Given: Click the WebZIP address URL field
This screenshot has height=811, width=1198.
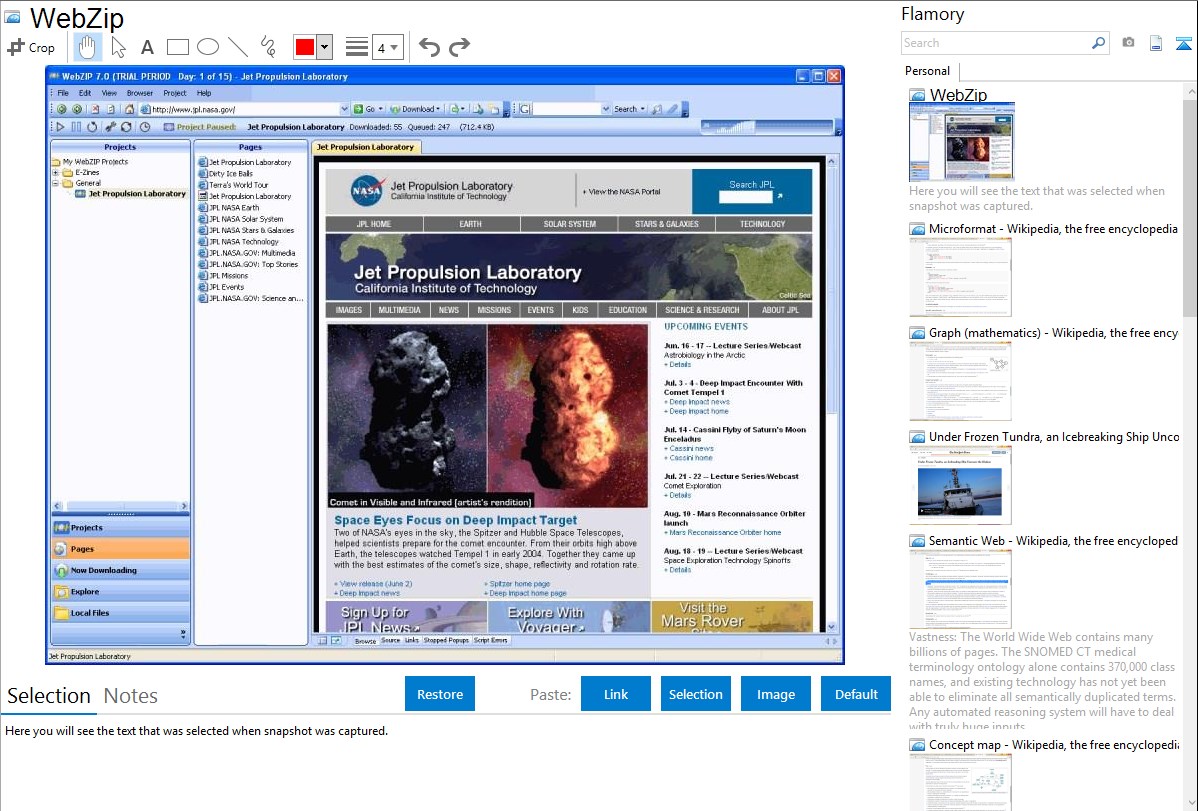Looking at the screenshot, I should [x=244, y=109].
